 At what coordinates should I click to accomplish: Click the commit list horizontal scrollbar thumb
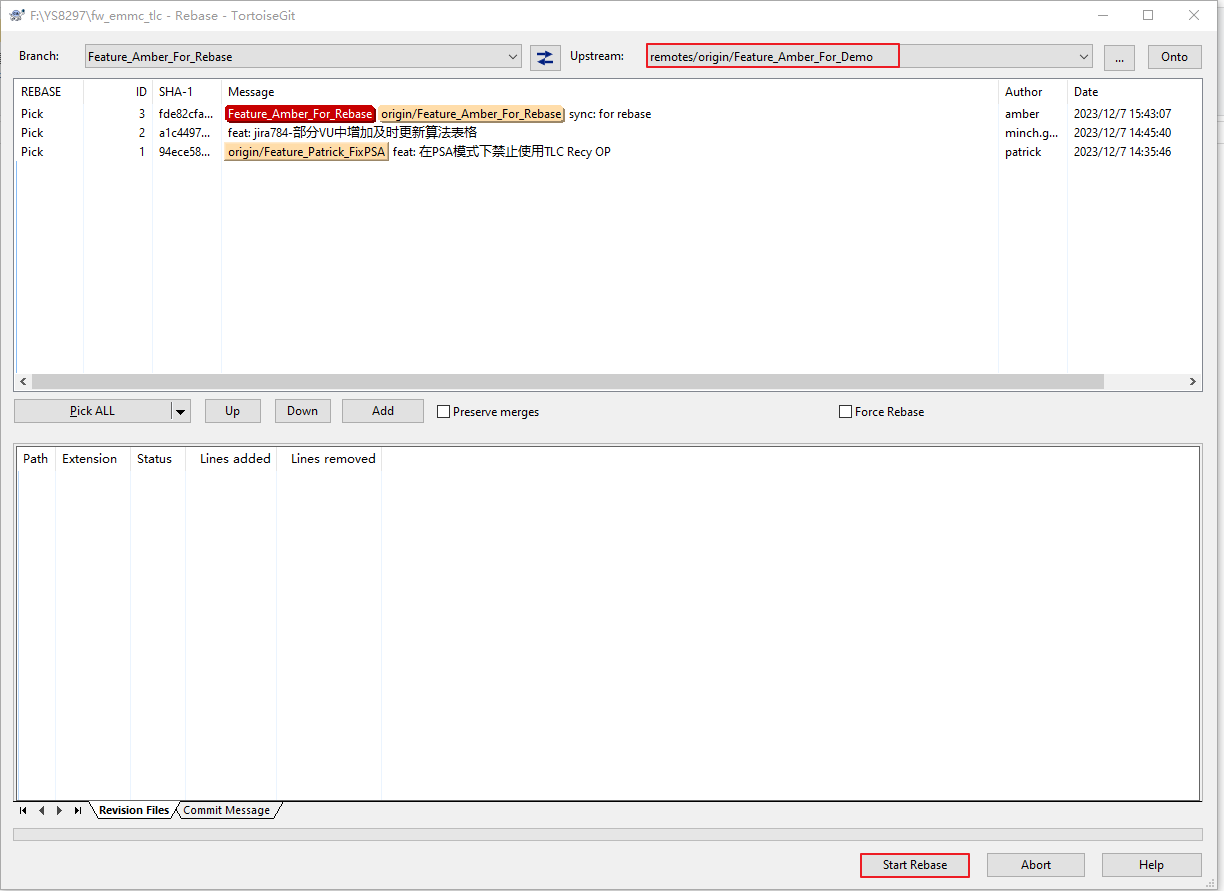[567, 382]
